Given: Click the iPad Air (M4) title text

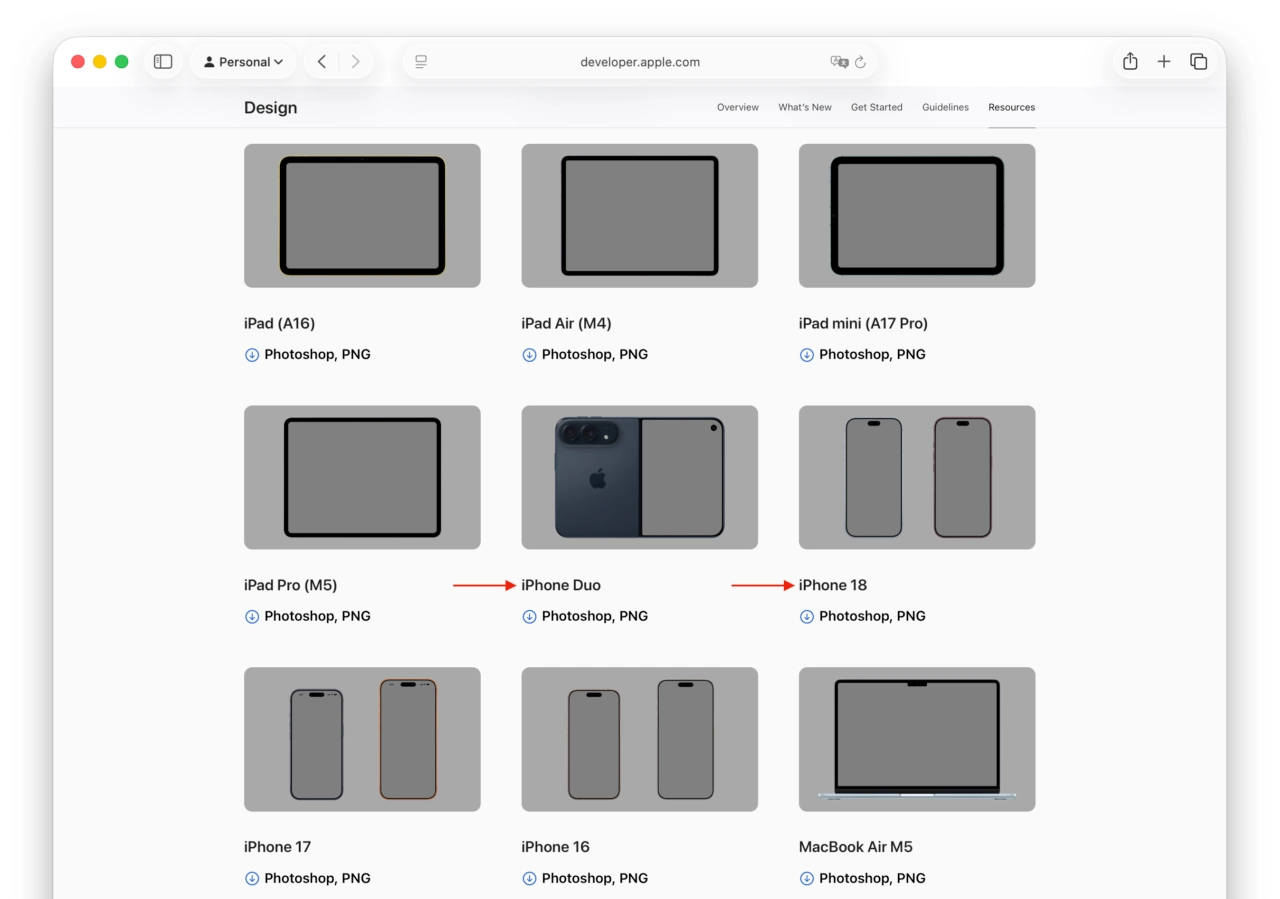Looking at the screenshot, I should coord(566,324).
